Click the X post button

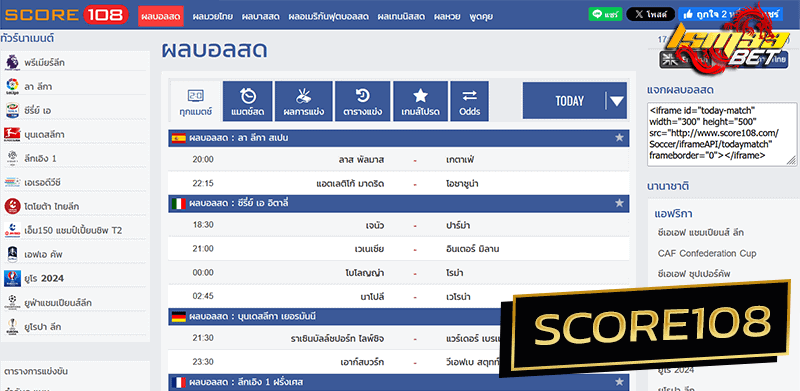650,14
